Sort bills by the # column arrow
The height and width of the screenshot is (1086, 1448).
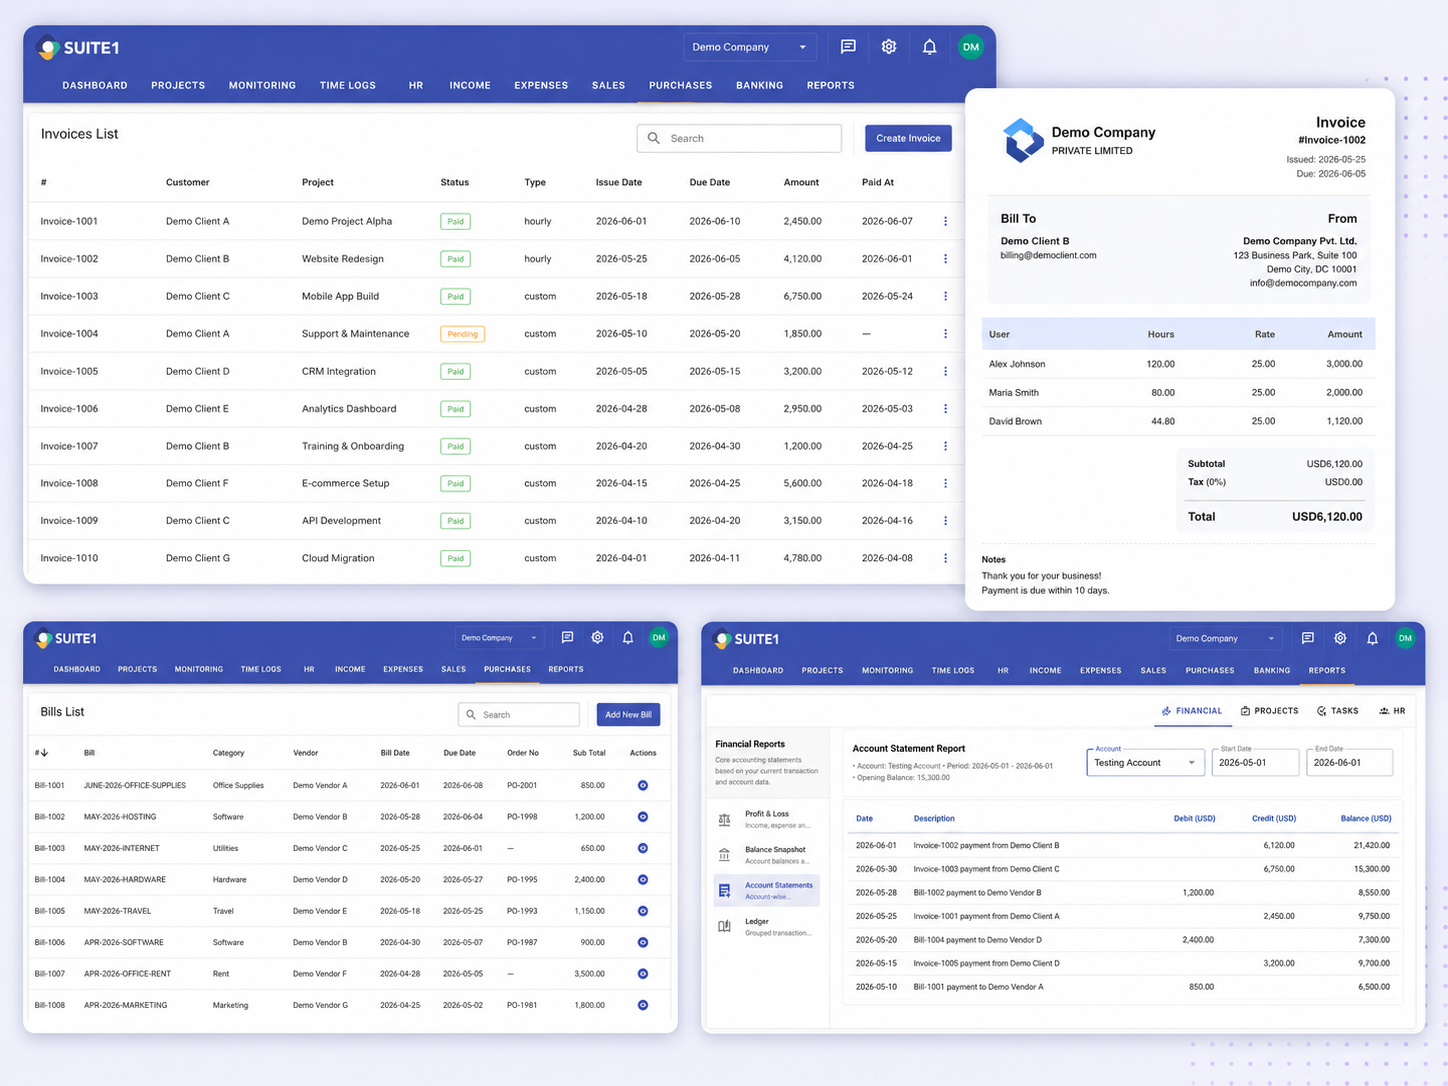44,753
